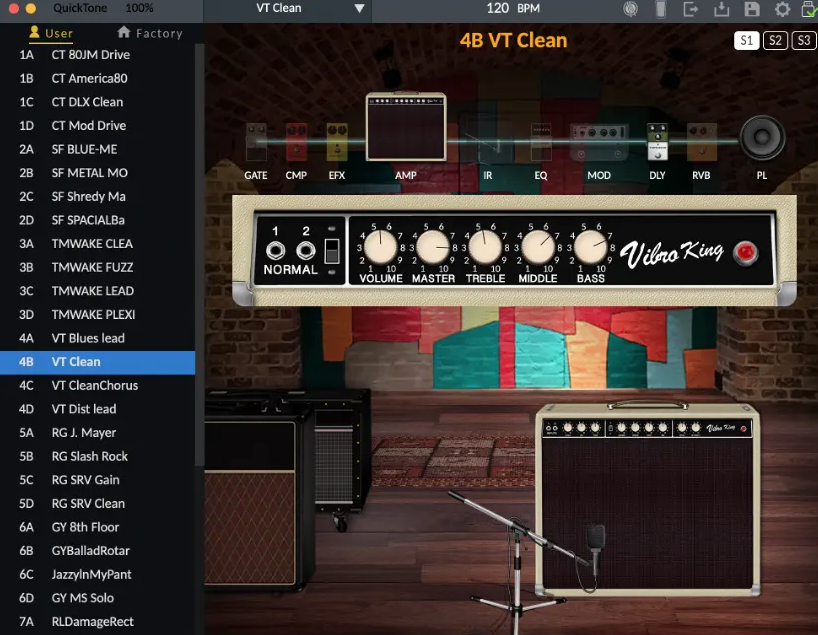Open the MOD effect block
The height and width of the screenshot is (635, 818).
click(x=599, y=140)
